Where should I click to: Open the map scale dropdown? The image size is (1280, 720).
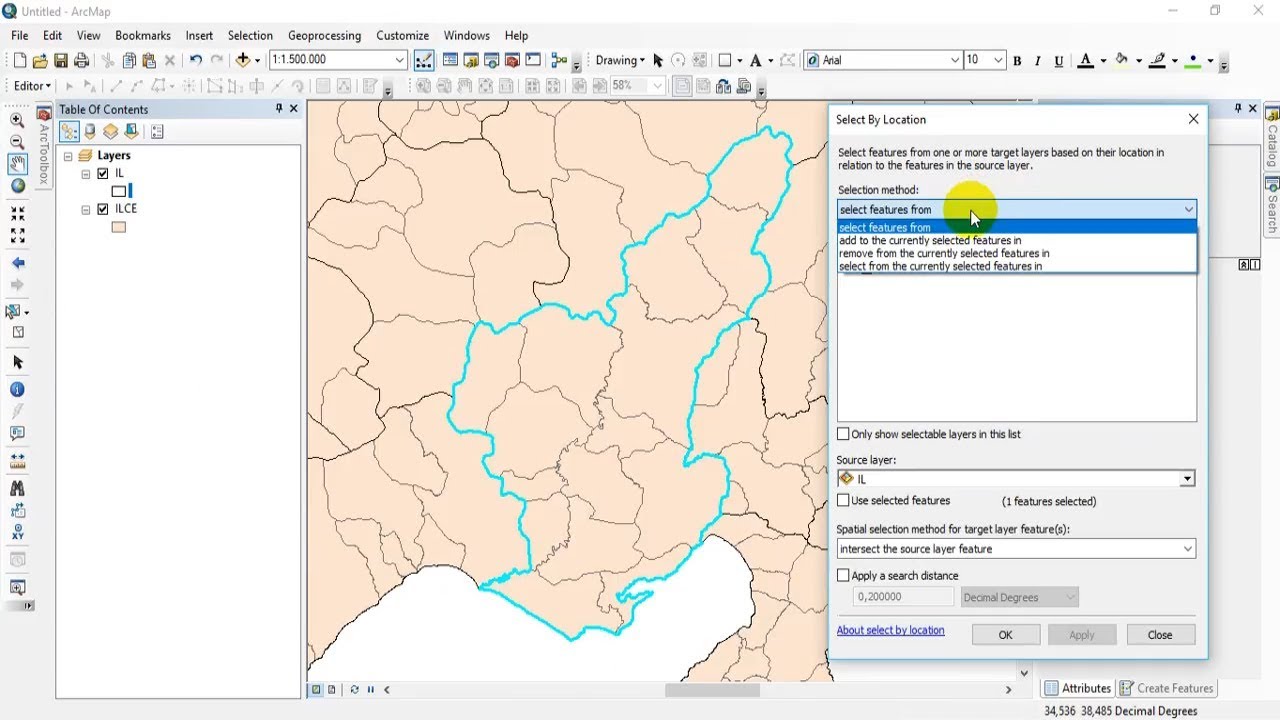399,60
